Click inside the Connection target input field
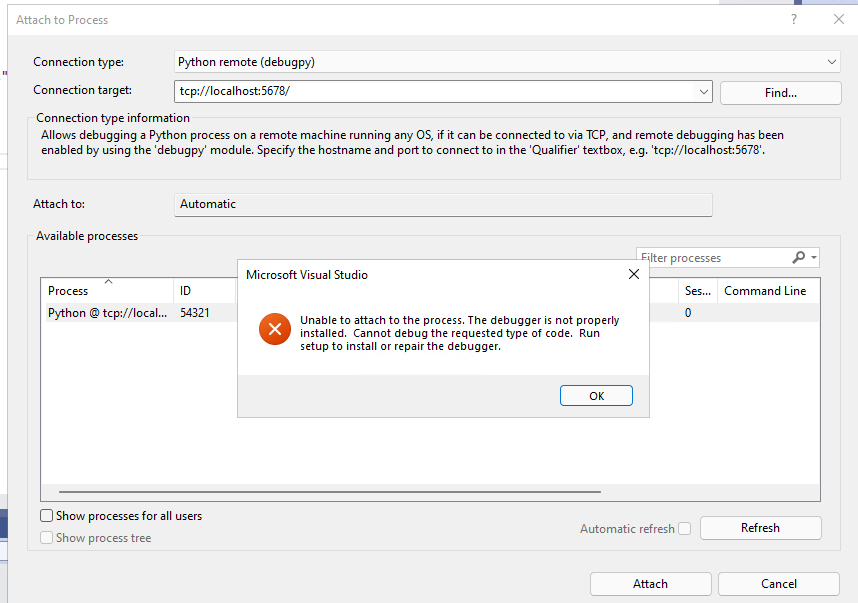 point(400,91)
